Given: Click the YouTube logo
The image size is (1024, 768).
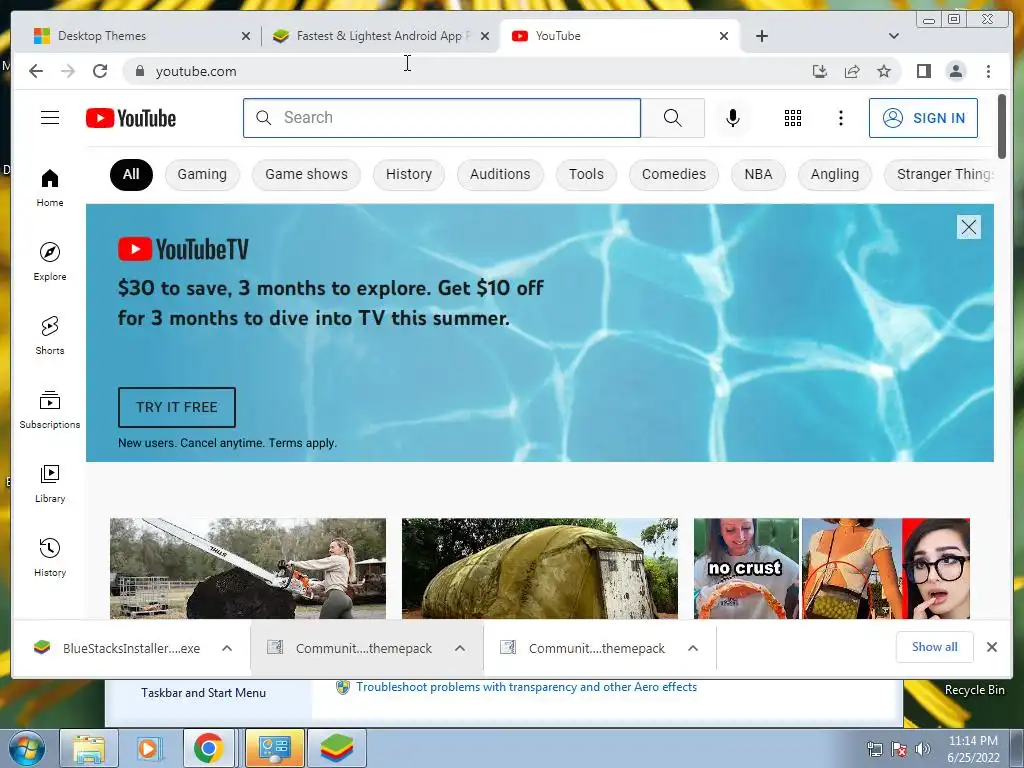Looking at the screenshot, I should point(131,118).
